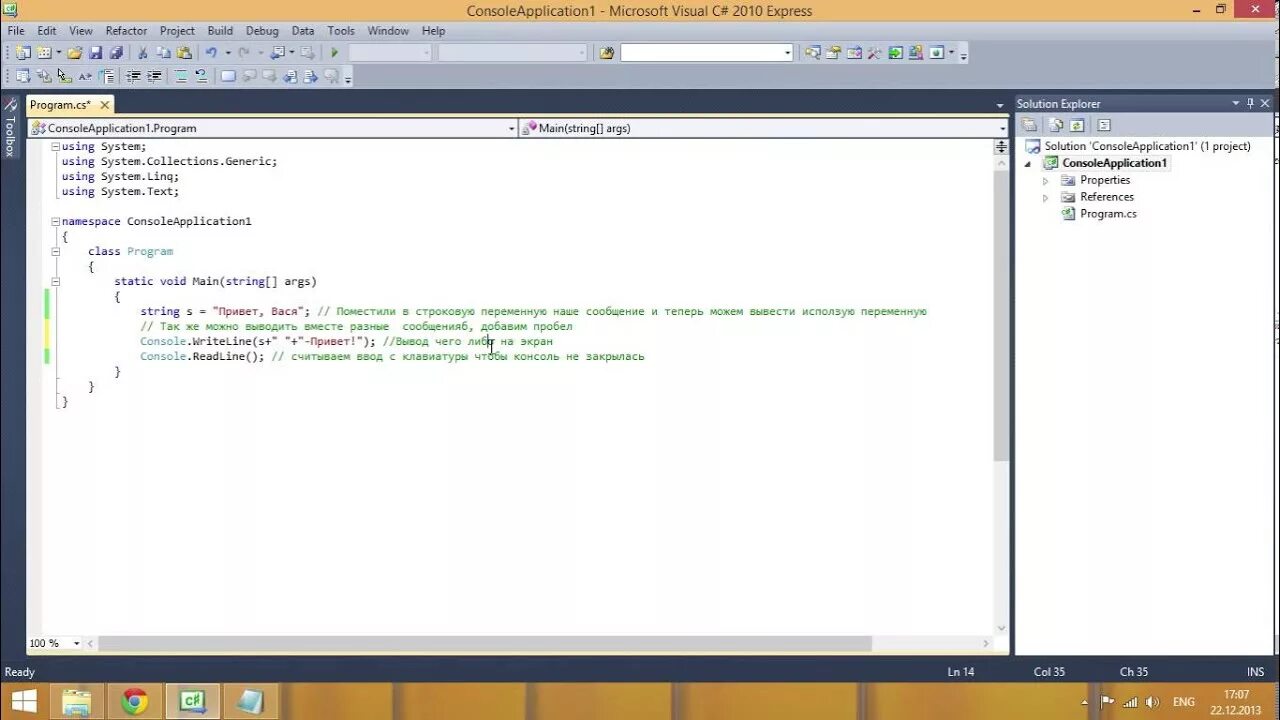
Task: Click the Copy toolbar icon
Action: [164, 53]
